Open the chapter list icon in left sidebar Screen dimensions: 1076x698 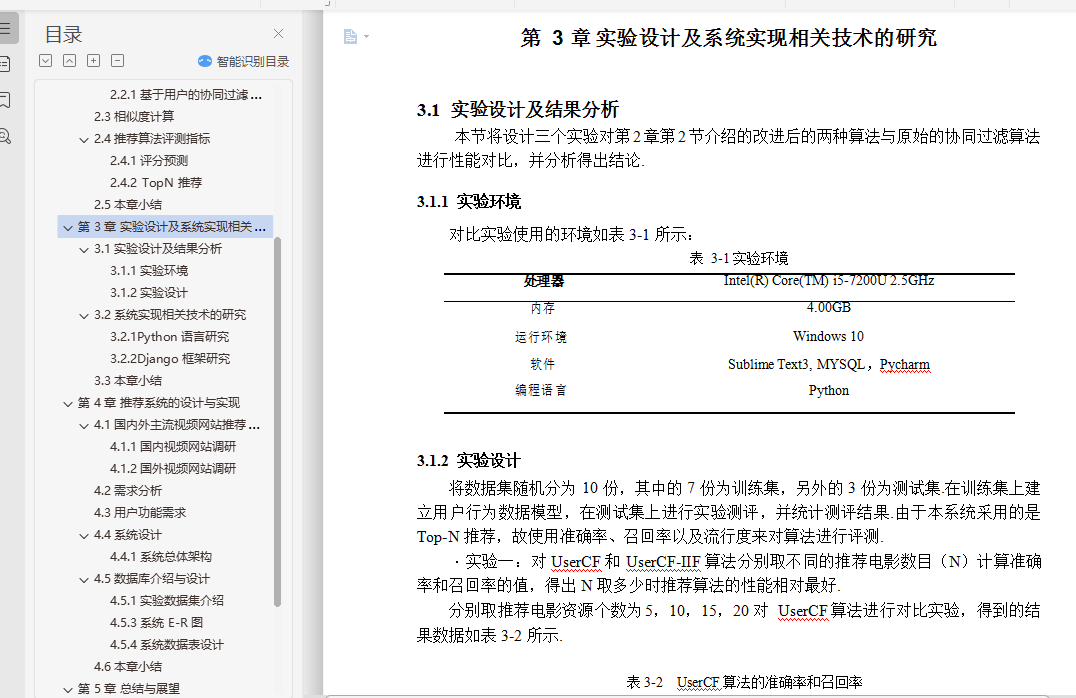tap(5, 65)
